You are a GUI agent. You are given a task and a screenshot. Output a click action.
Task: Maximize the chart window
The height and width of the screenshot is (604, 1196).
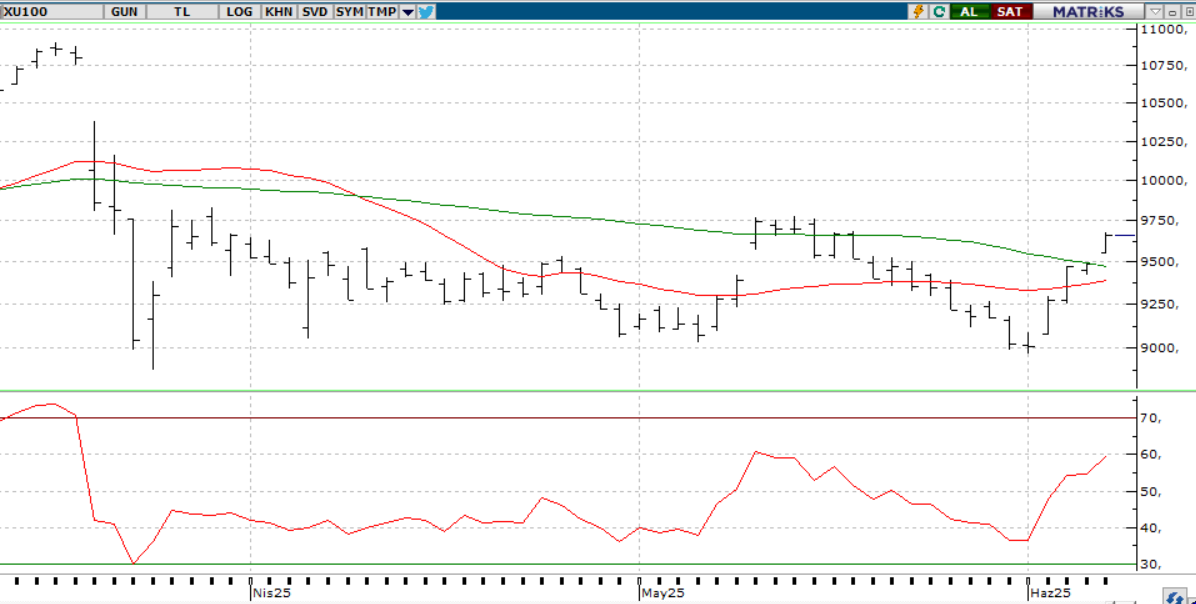1188,11
